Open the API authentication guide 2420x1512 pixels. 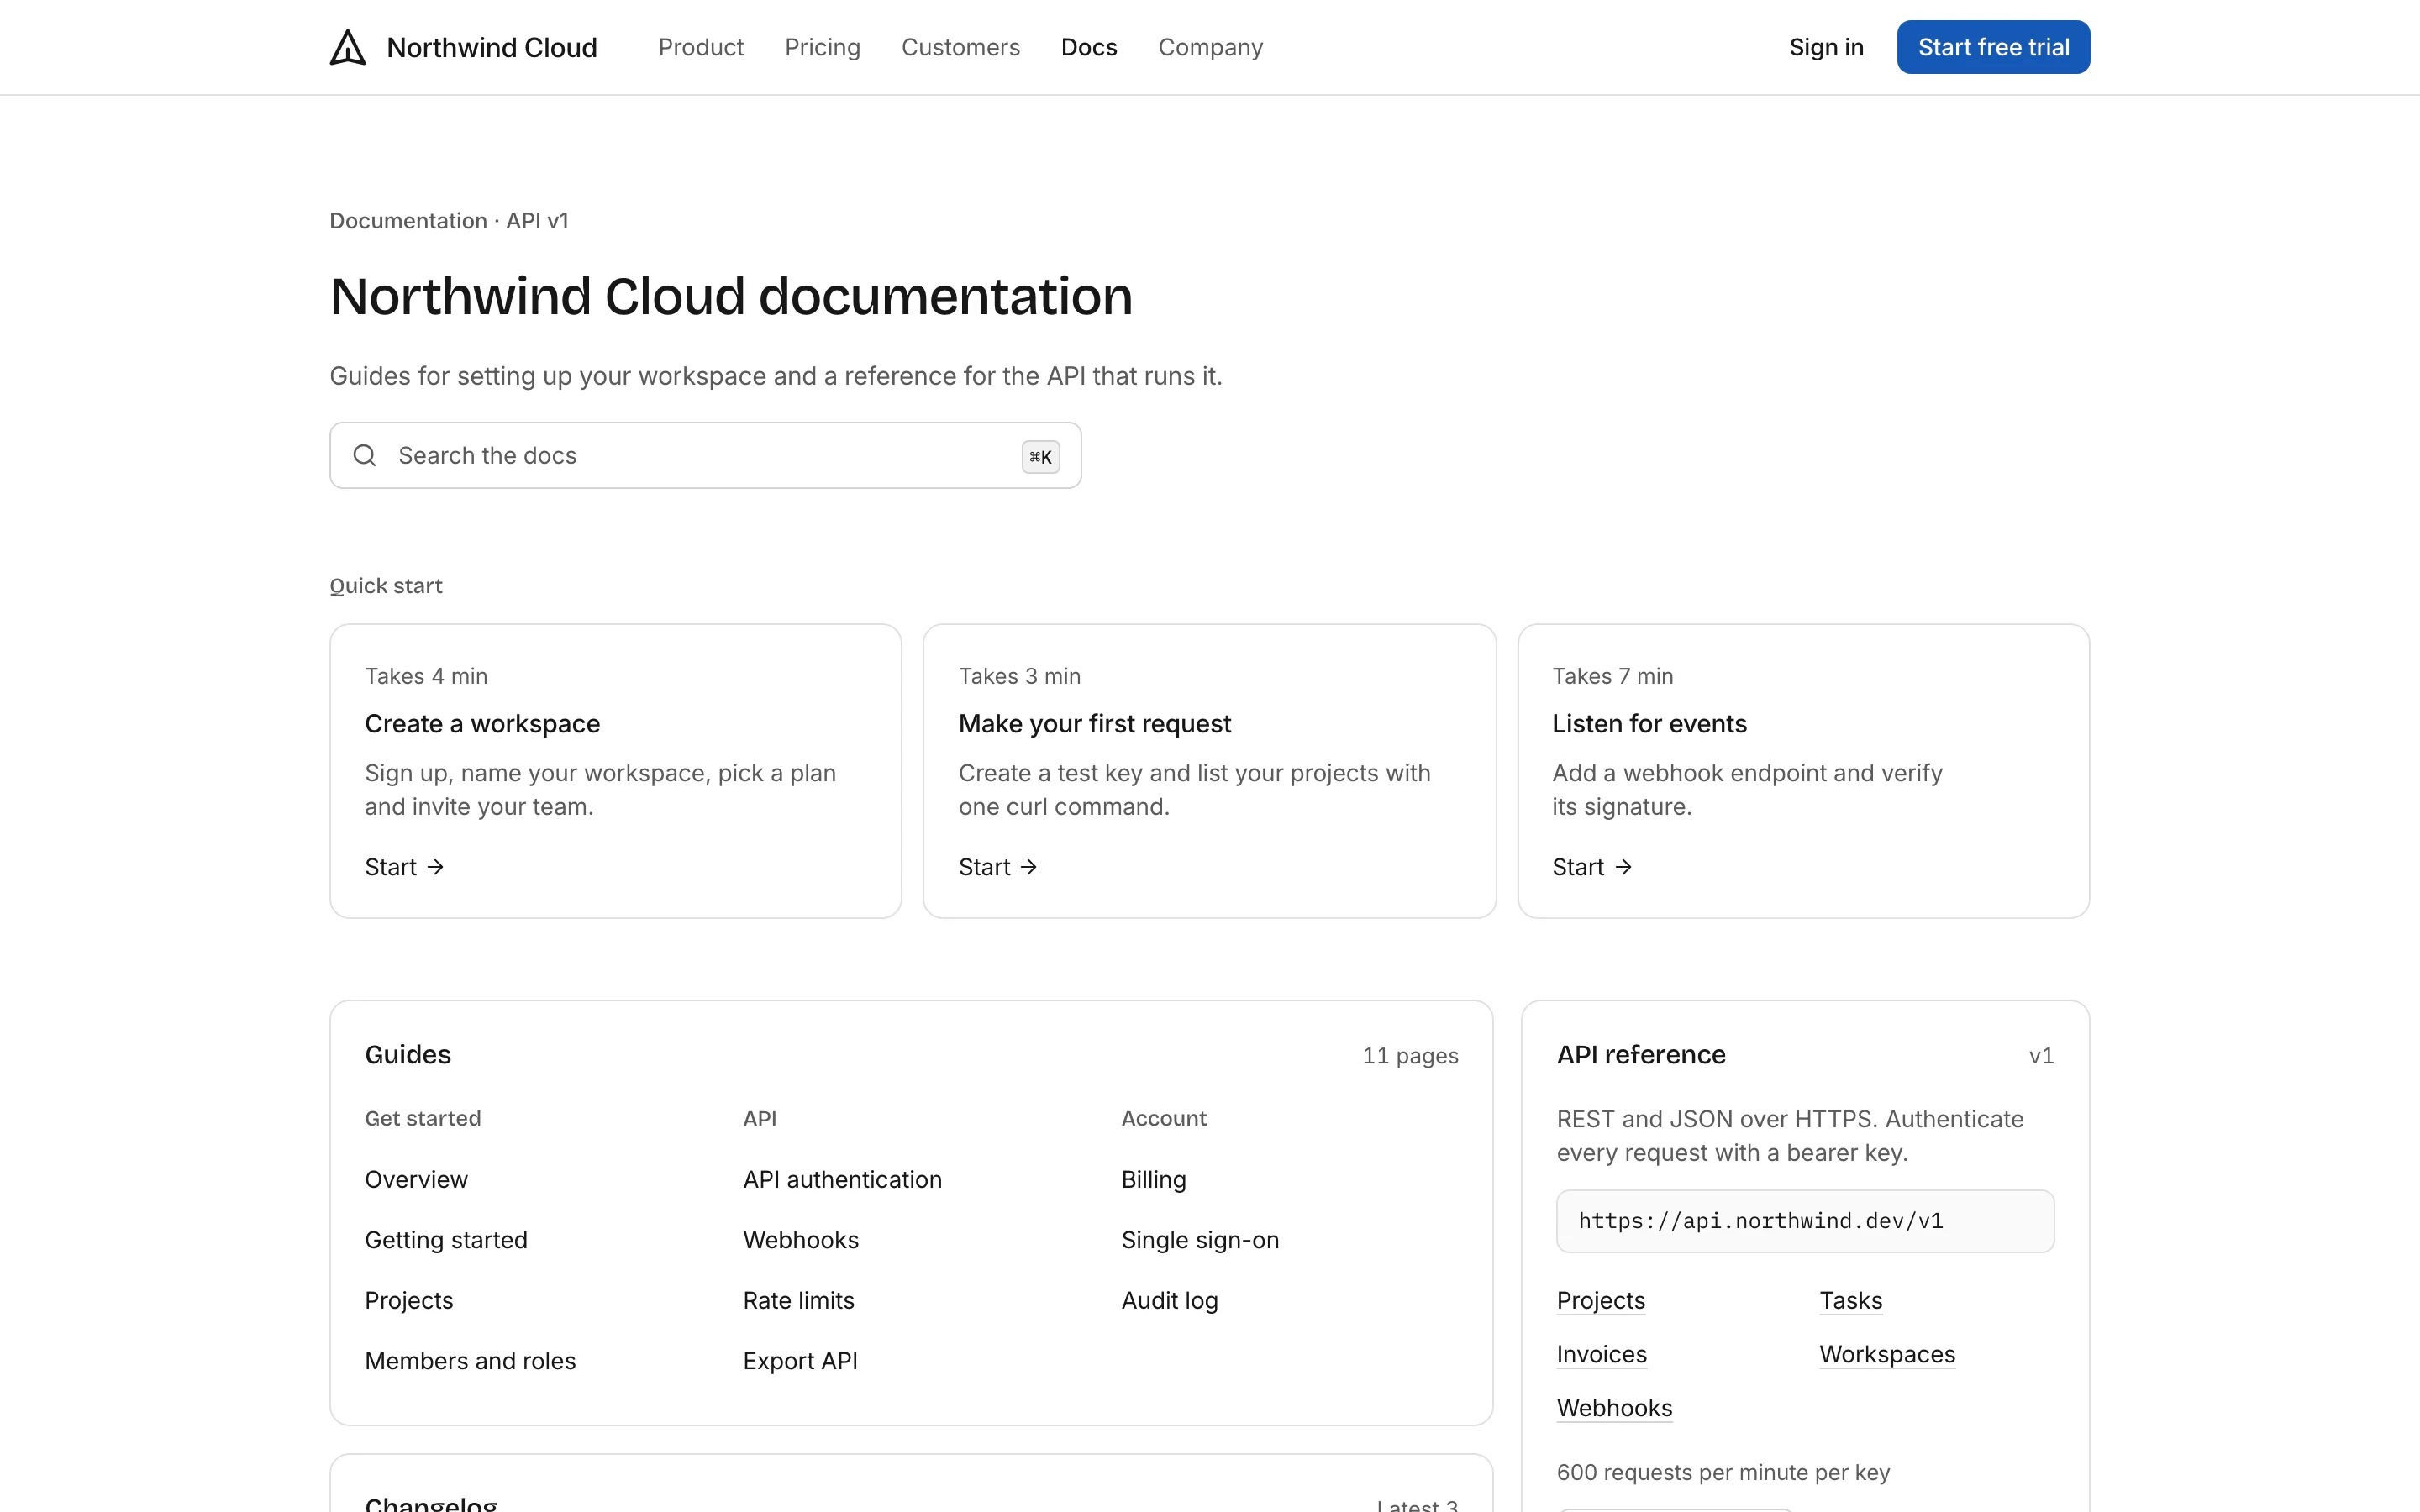pos(842,1179)
